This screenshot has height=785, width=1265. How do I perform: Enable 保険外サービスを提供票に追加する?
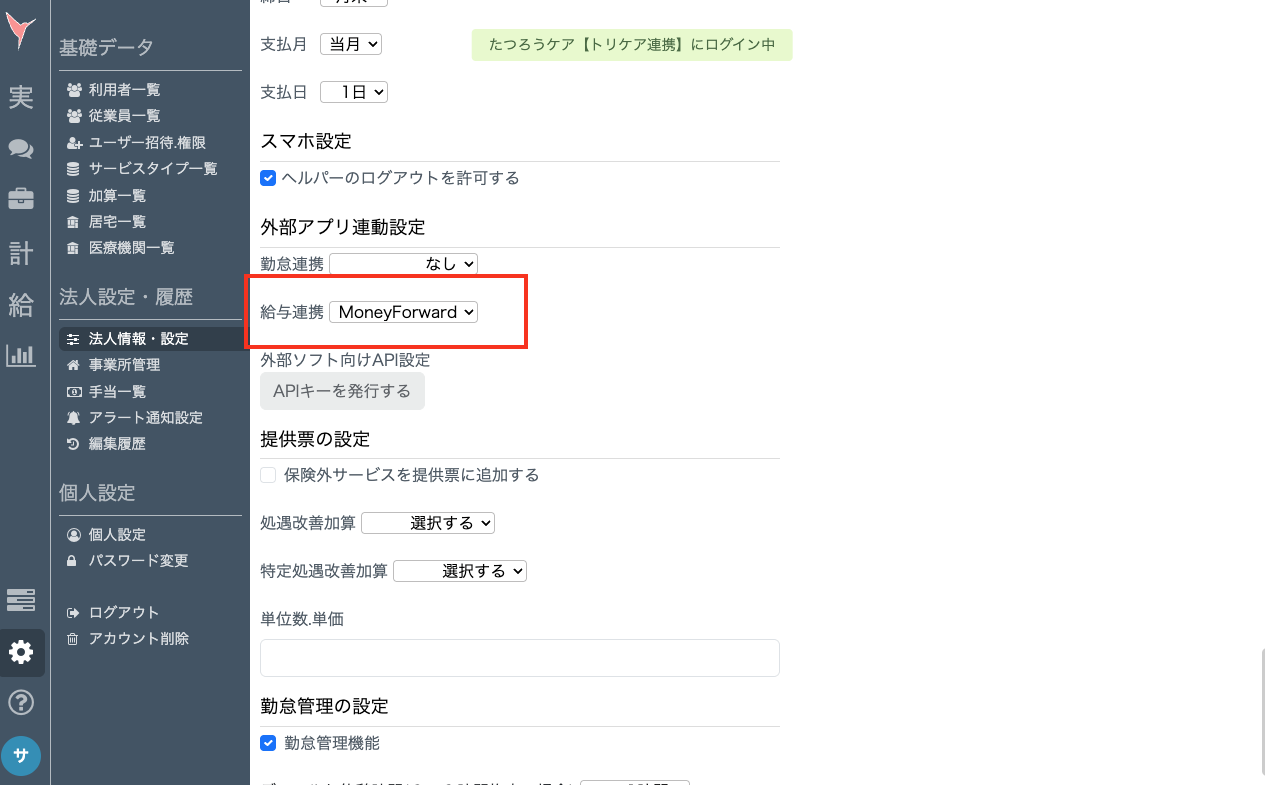click(268, 474)
